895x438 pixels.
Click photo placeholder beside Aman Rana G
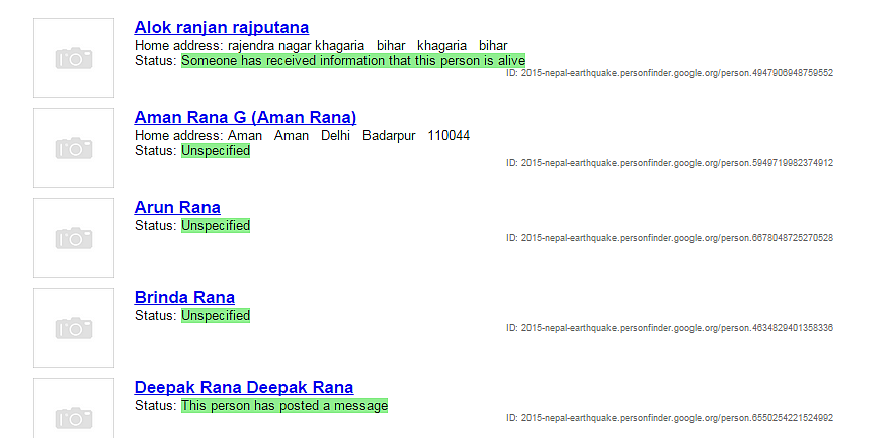[x=74, y=148]
